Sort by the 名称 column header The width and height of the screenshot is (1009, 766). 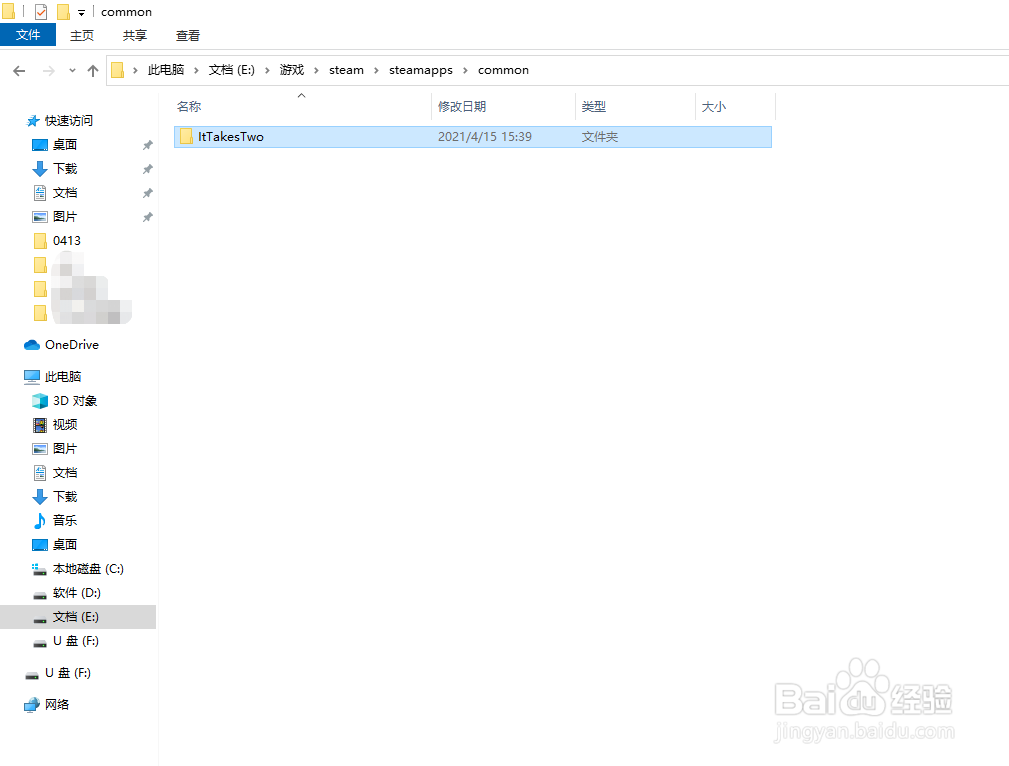[x=302, y=106]
